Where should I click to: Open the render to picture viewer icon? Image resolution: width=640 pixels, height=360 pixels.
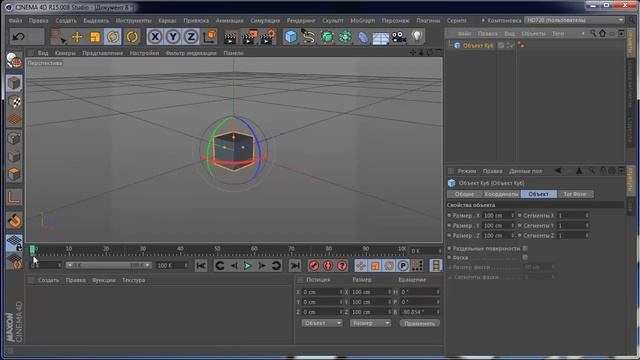tap(249, 37)
